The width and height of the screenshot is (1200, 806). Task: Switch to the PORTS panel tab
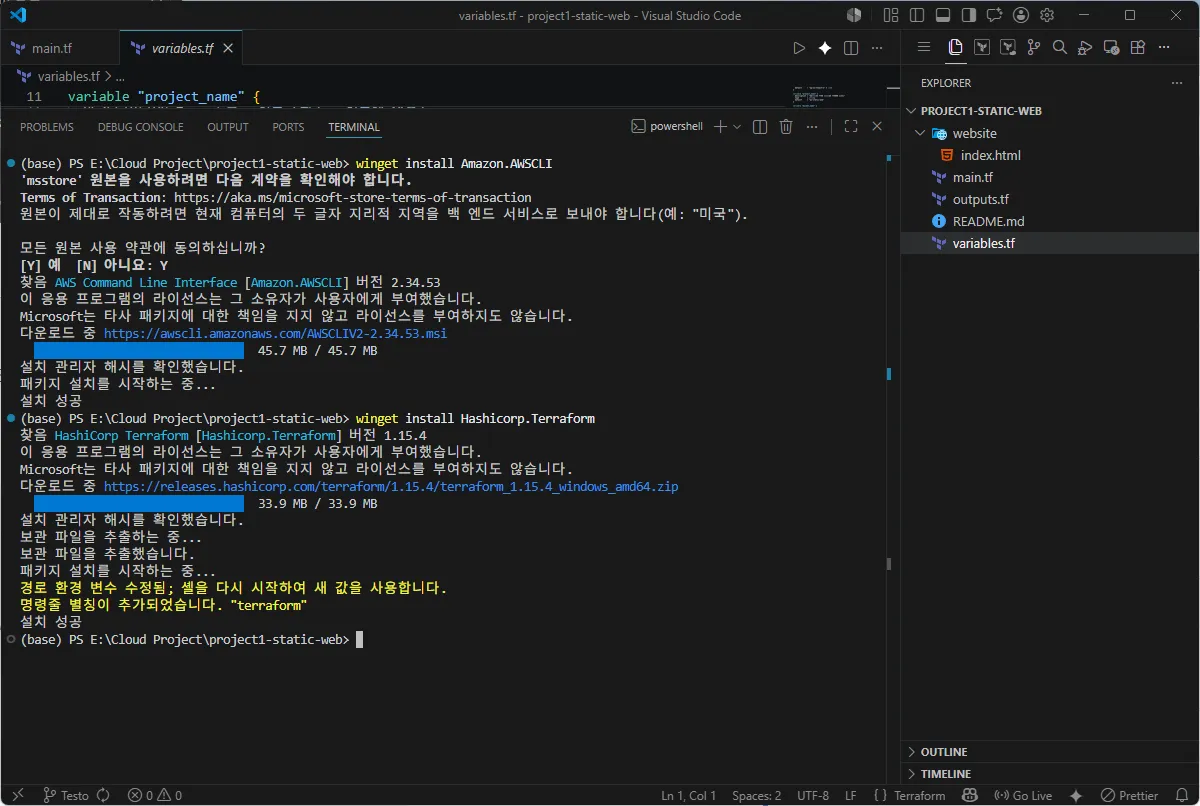point(288,127)
